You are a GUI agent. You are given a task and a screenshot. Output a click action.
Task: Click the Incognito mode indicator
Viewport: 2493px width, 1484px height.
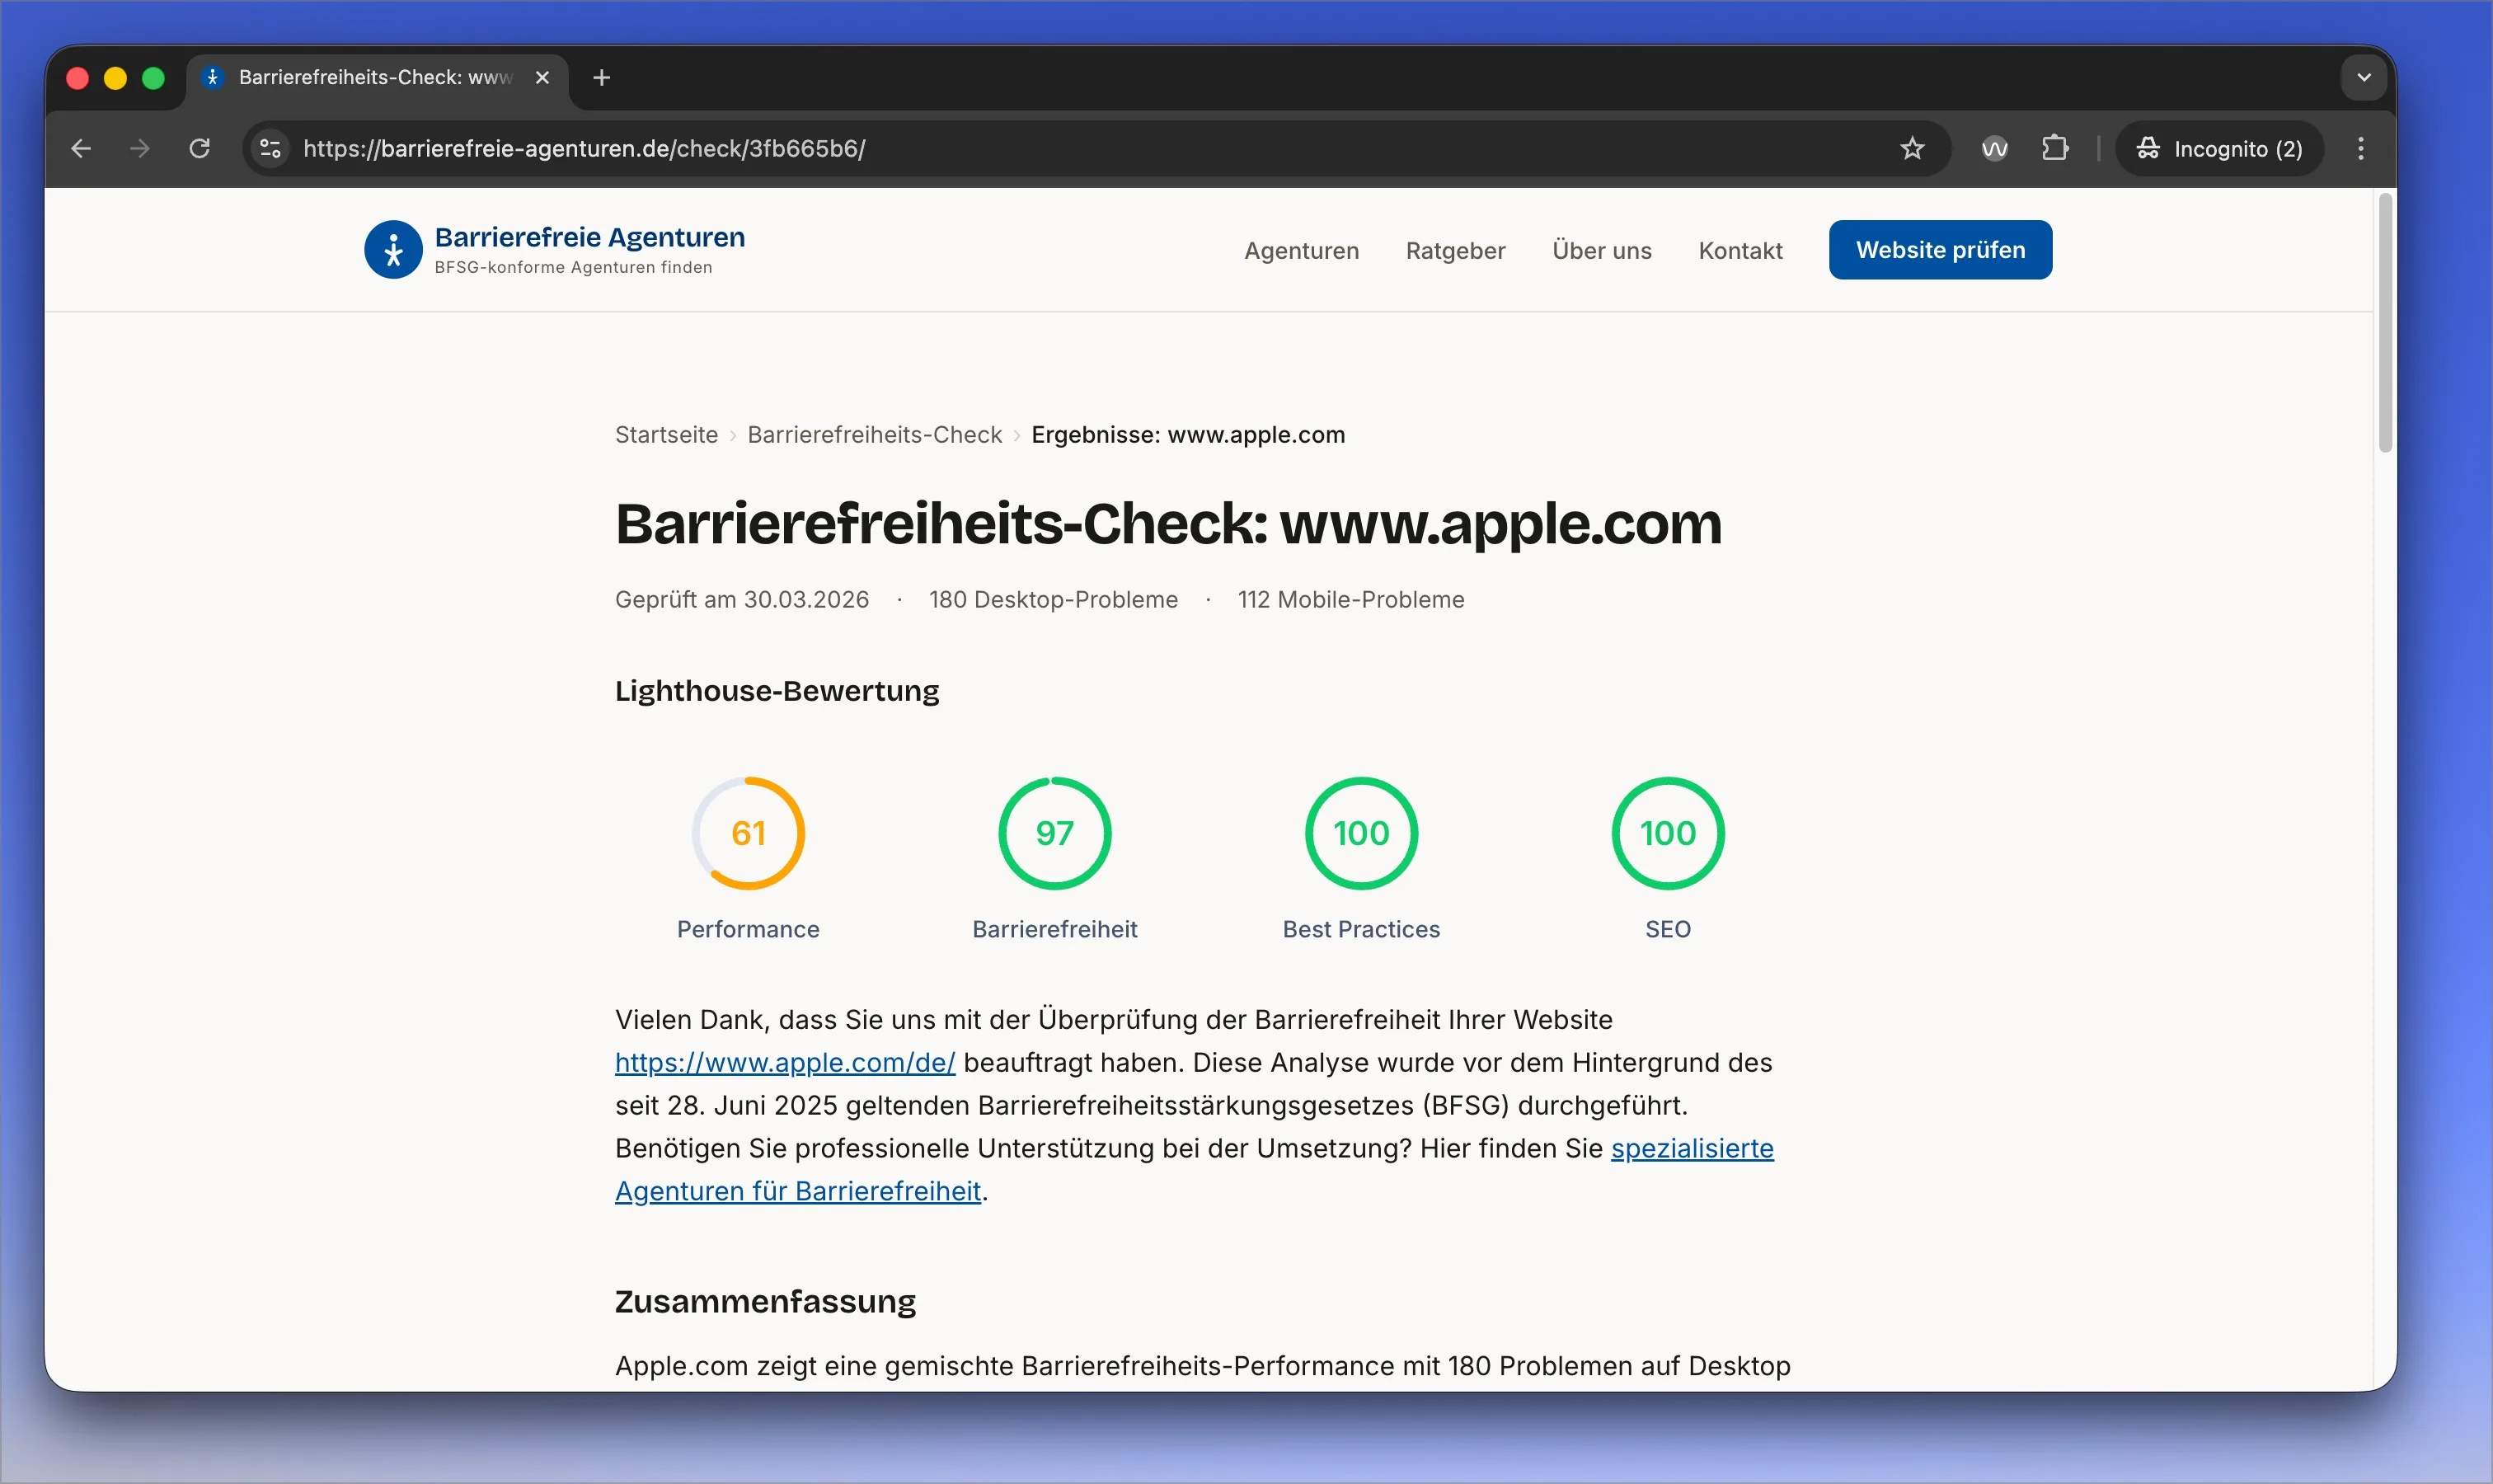pyautogui.click(x=2218, y=148)
